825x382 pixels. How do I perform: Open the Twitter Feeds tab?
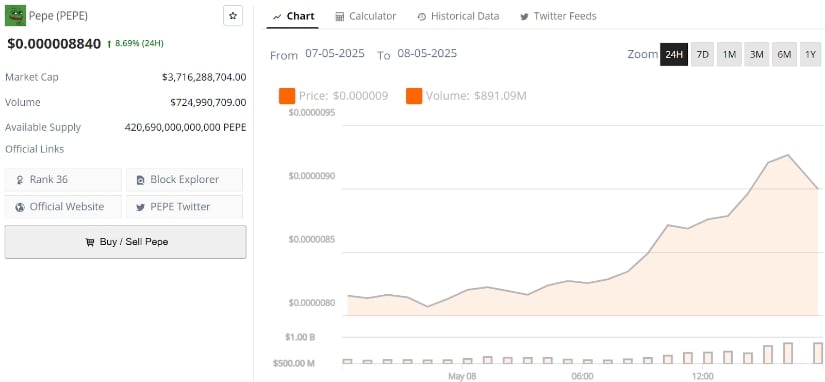coord(558,16)
